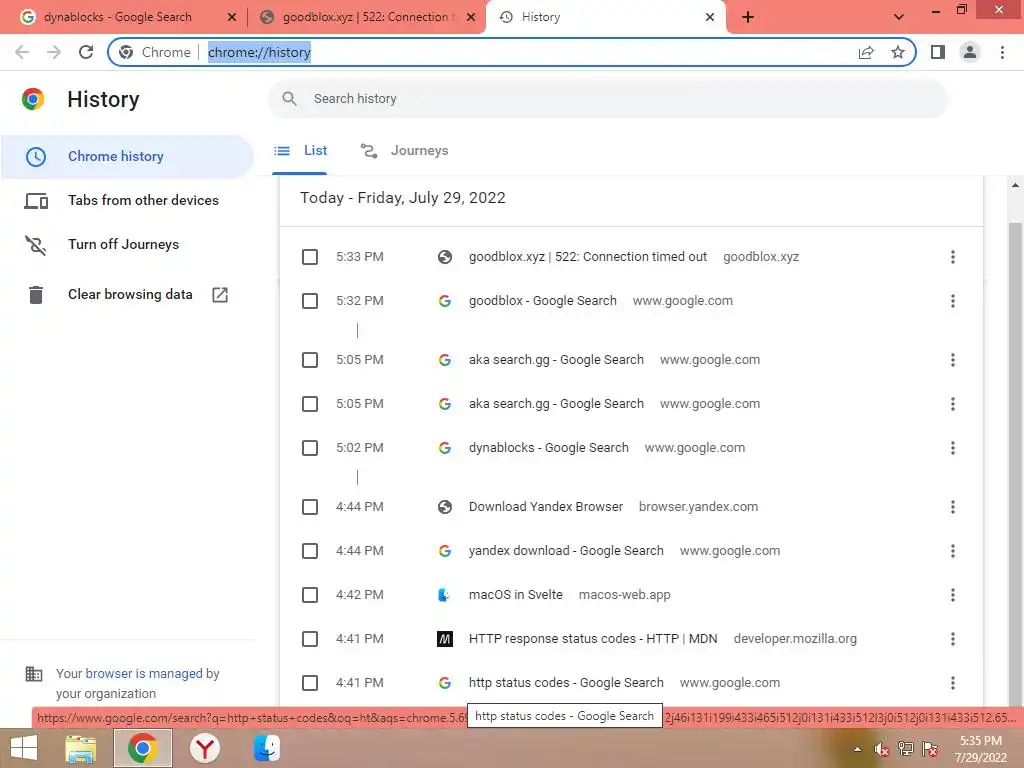Check the macOS in Svelte entry

point(310,595)
